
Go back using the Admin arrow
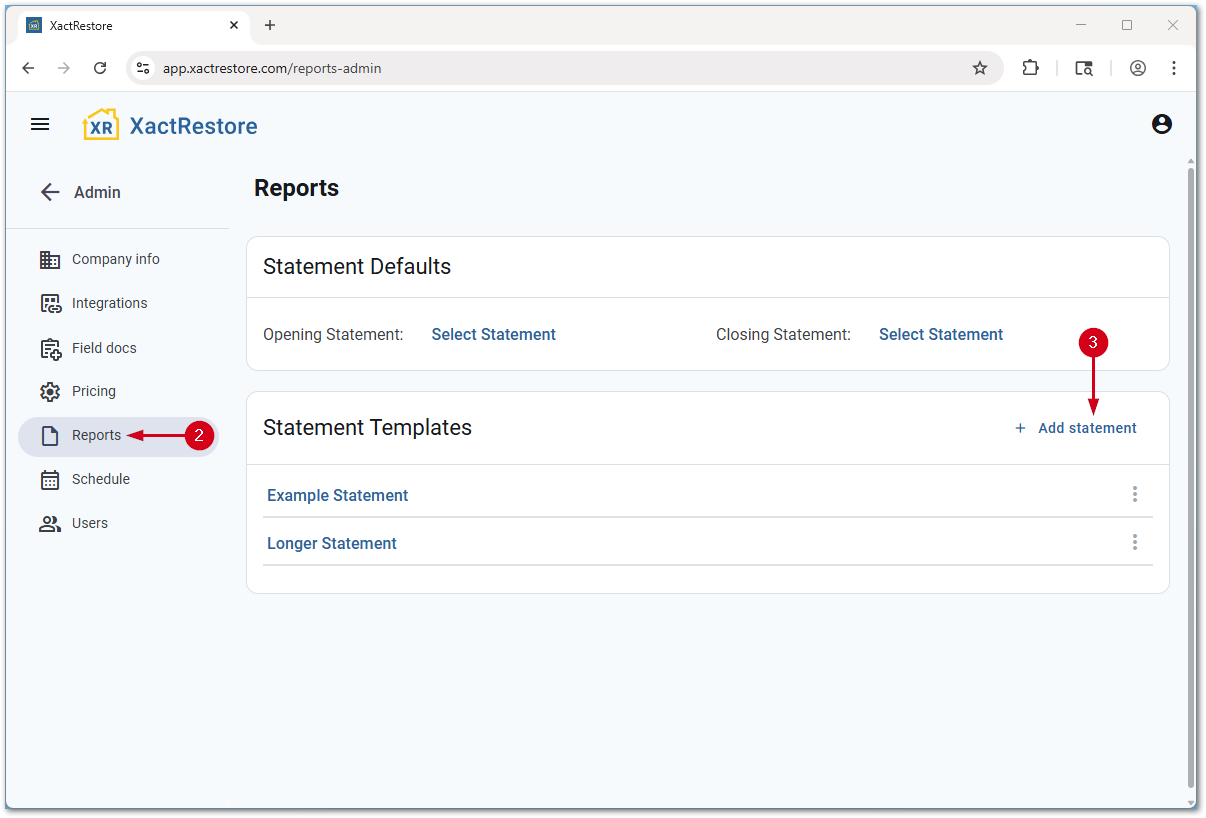pyautogui.click(x=50, y=192)
